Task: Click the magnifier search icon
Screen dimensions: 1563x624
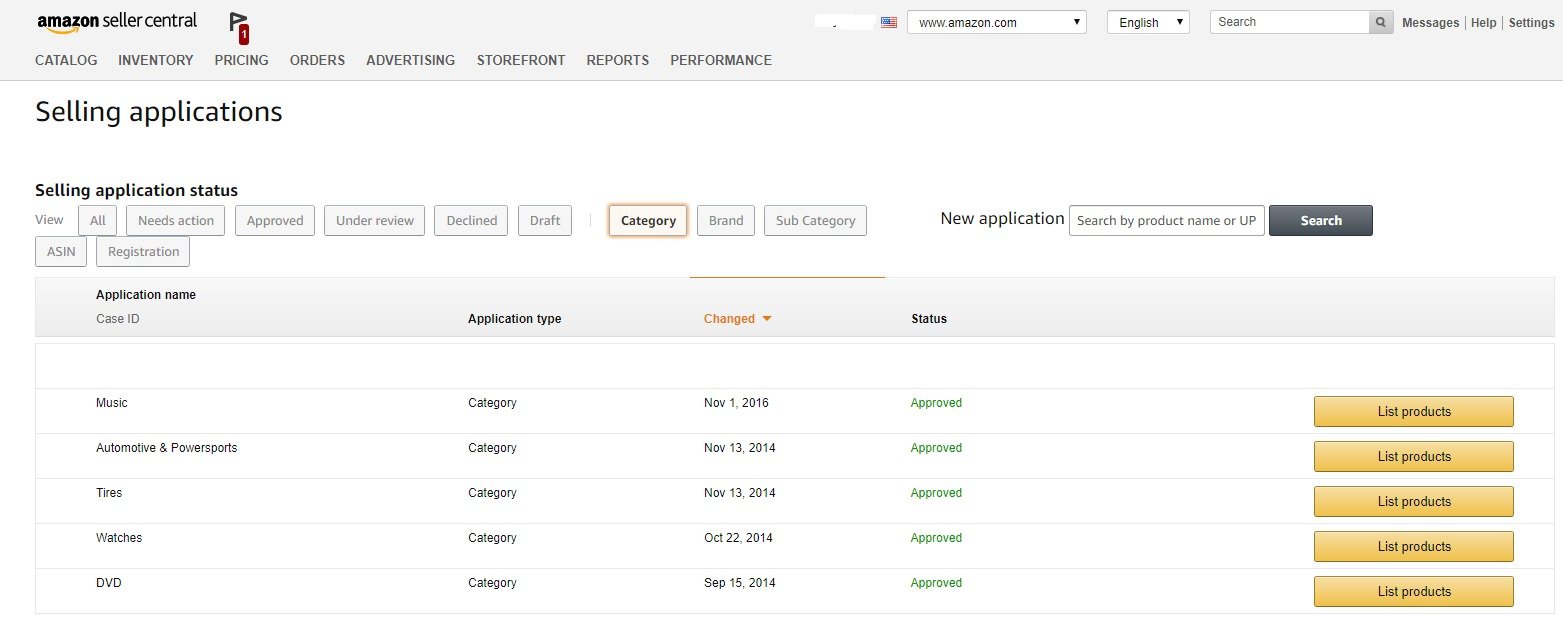Action: (x=1381, y=22)
